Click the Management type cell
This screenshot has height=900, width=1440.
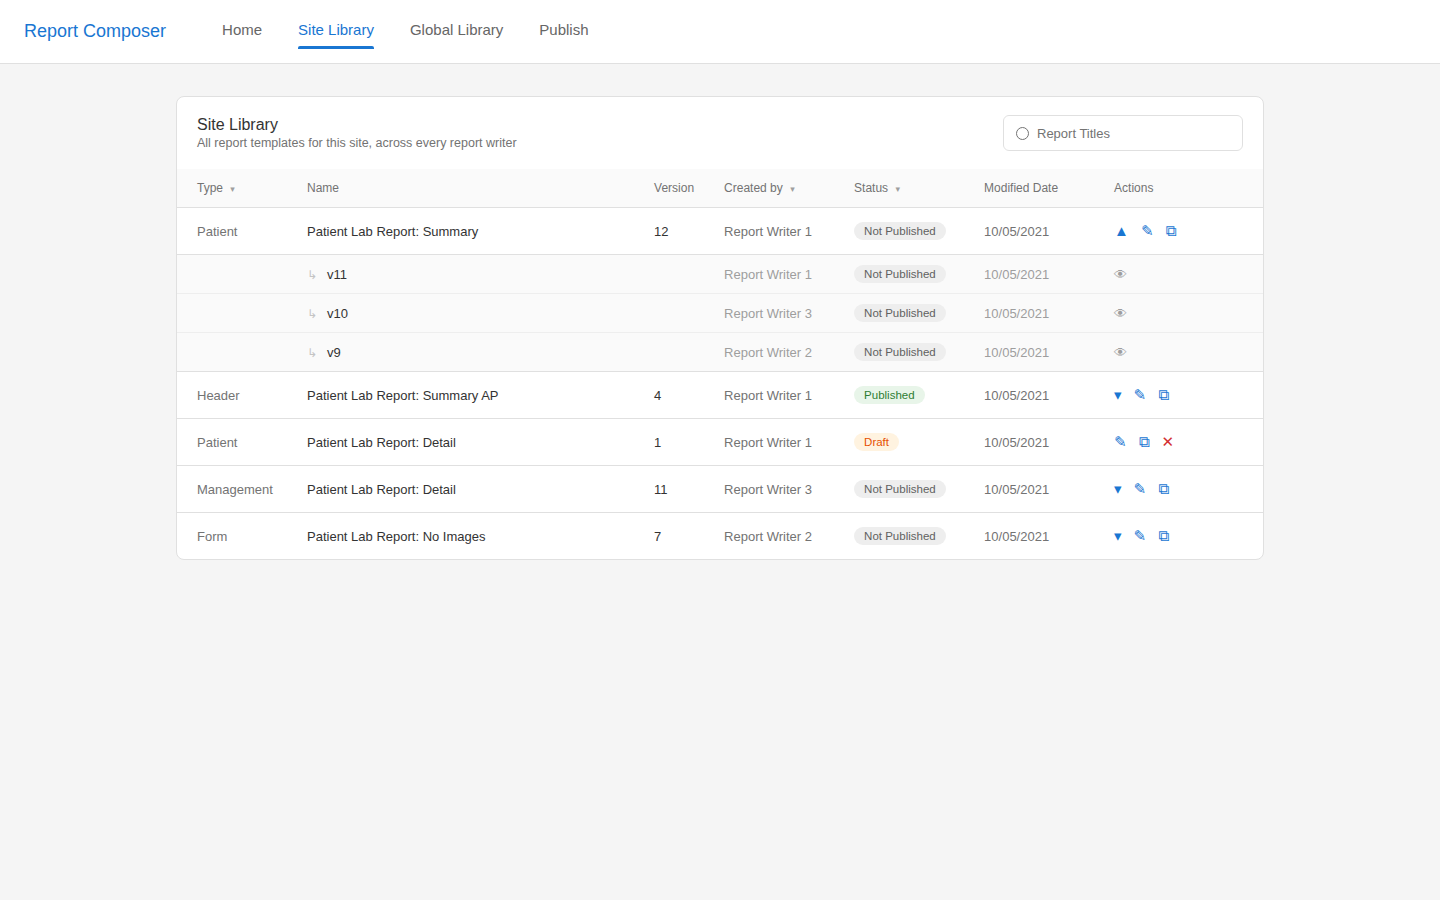(235, 489)
